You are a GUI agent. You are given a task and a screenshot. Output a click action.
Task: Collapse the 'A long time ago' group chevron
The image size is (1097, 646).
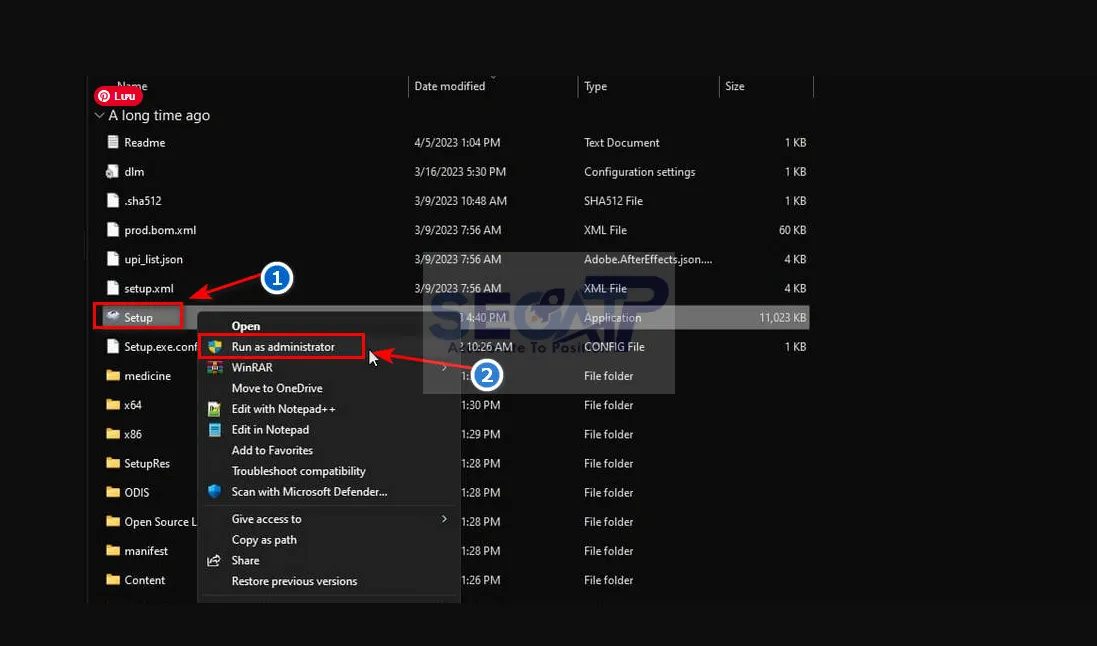tap(99, 115)
